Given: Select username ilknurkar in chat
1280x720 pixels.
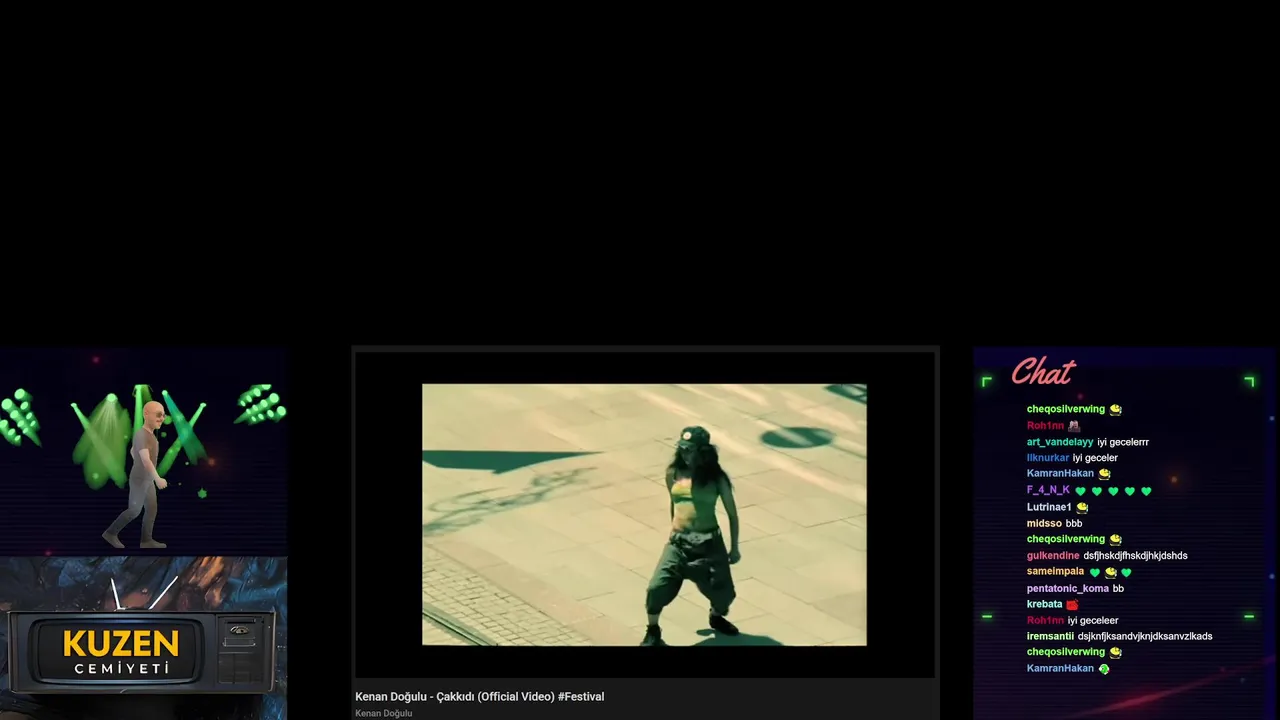Looking at the screenshot, I should (x=1048, y=458).
